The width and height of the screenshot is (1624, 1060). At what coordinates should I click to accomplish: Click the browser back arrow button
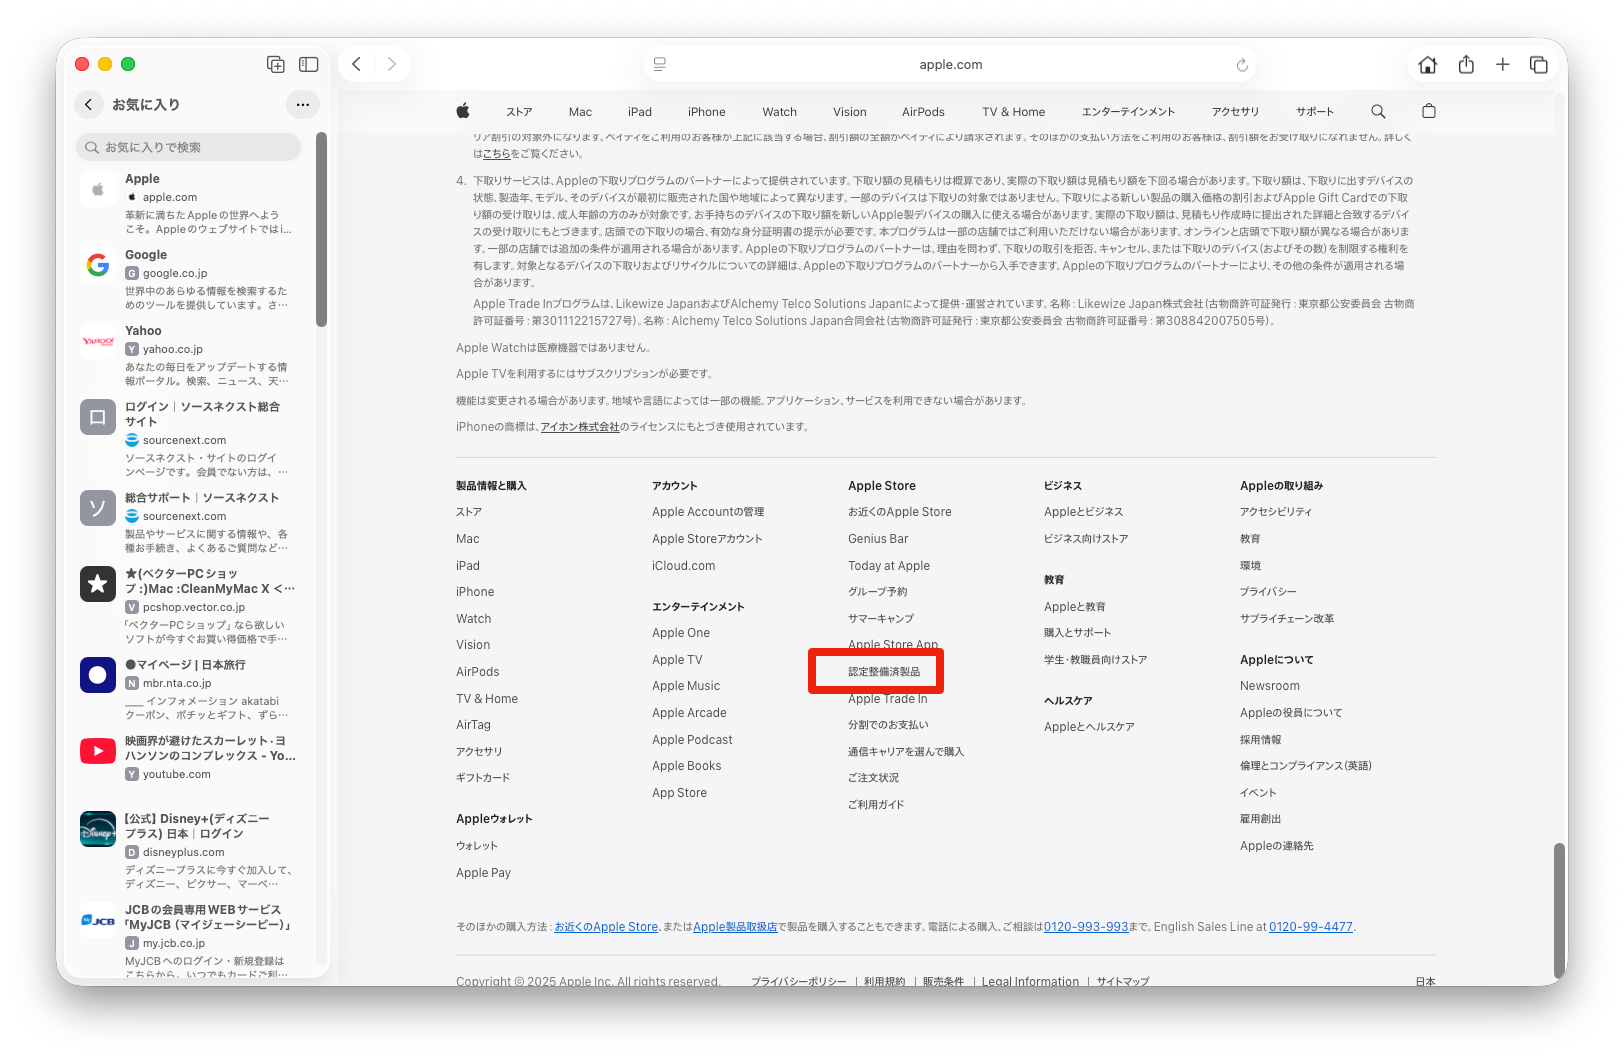(x=357, y=64)
